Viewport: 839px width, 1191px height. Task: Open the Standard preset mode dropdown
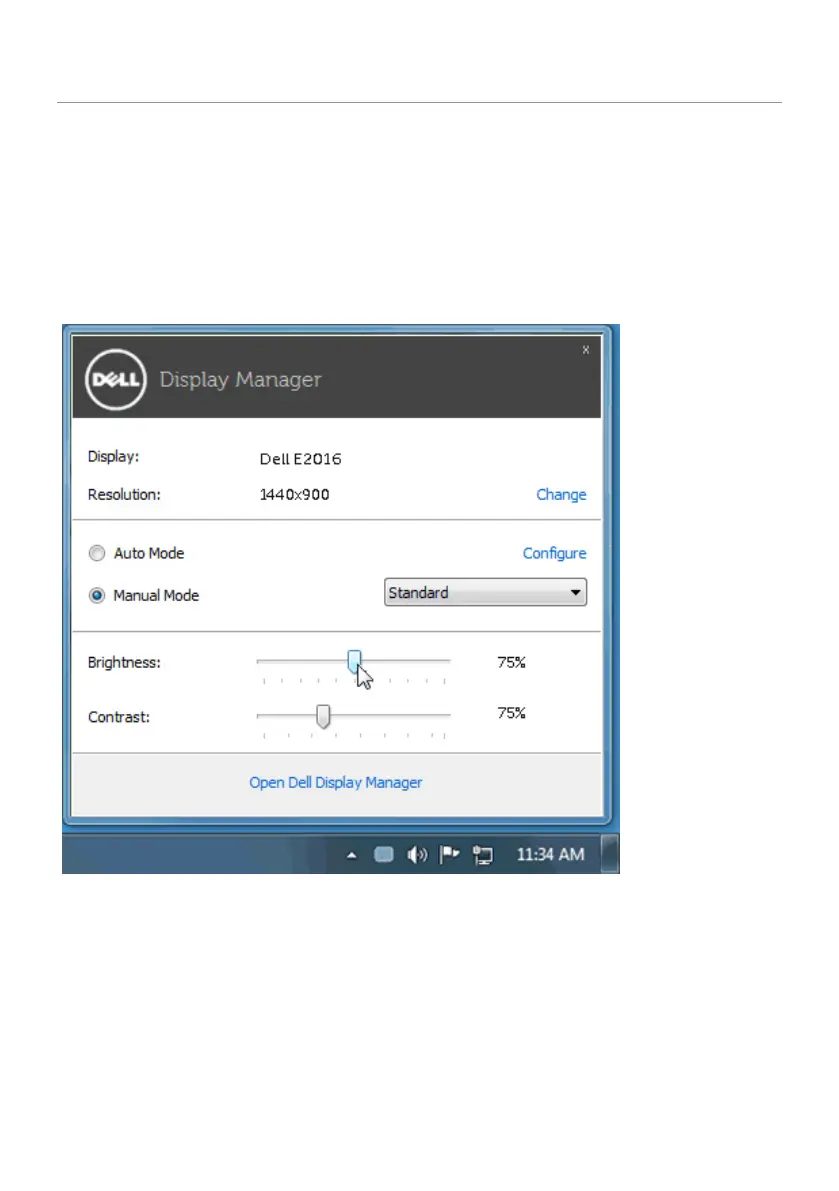[485, 592]
